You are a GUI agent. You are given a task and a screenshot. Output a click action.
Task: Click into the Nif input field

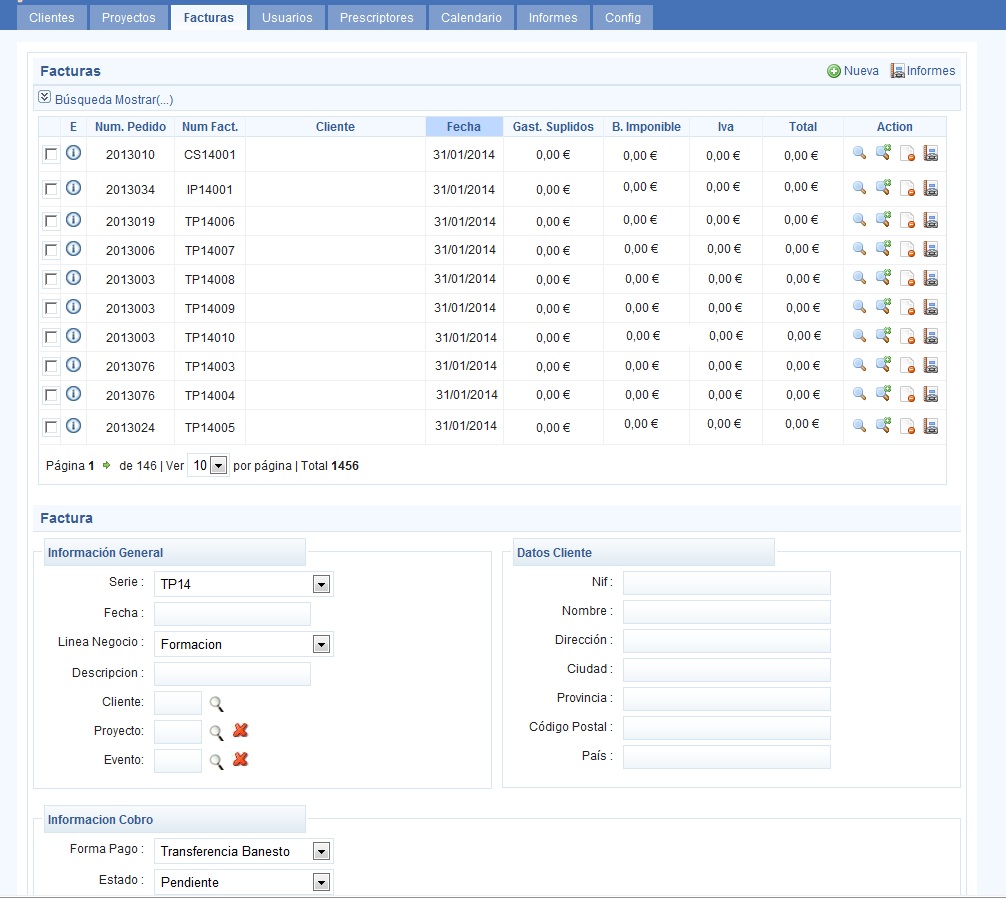tap(726, 583)
